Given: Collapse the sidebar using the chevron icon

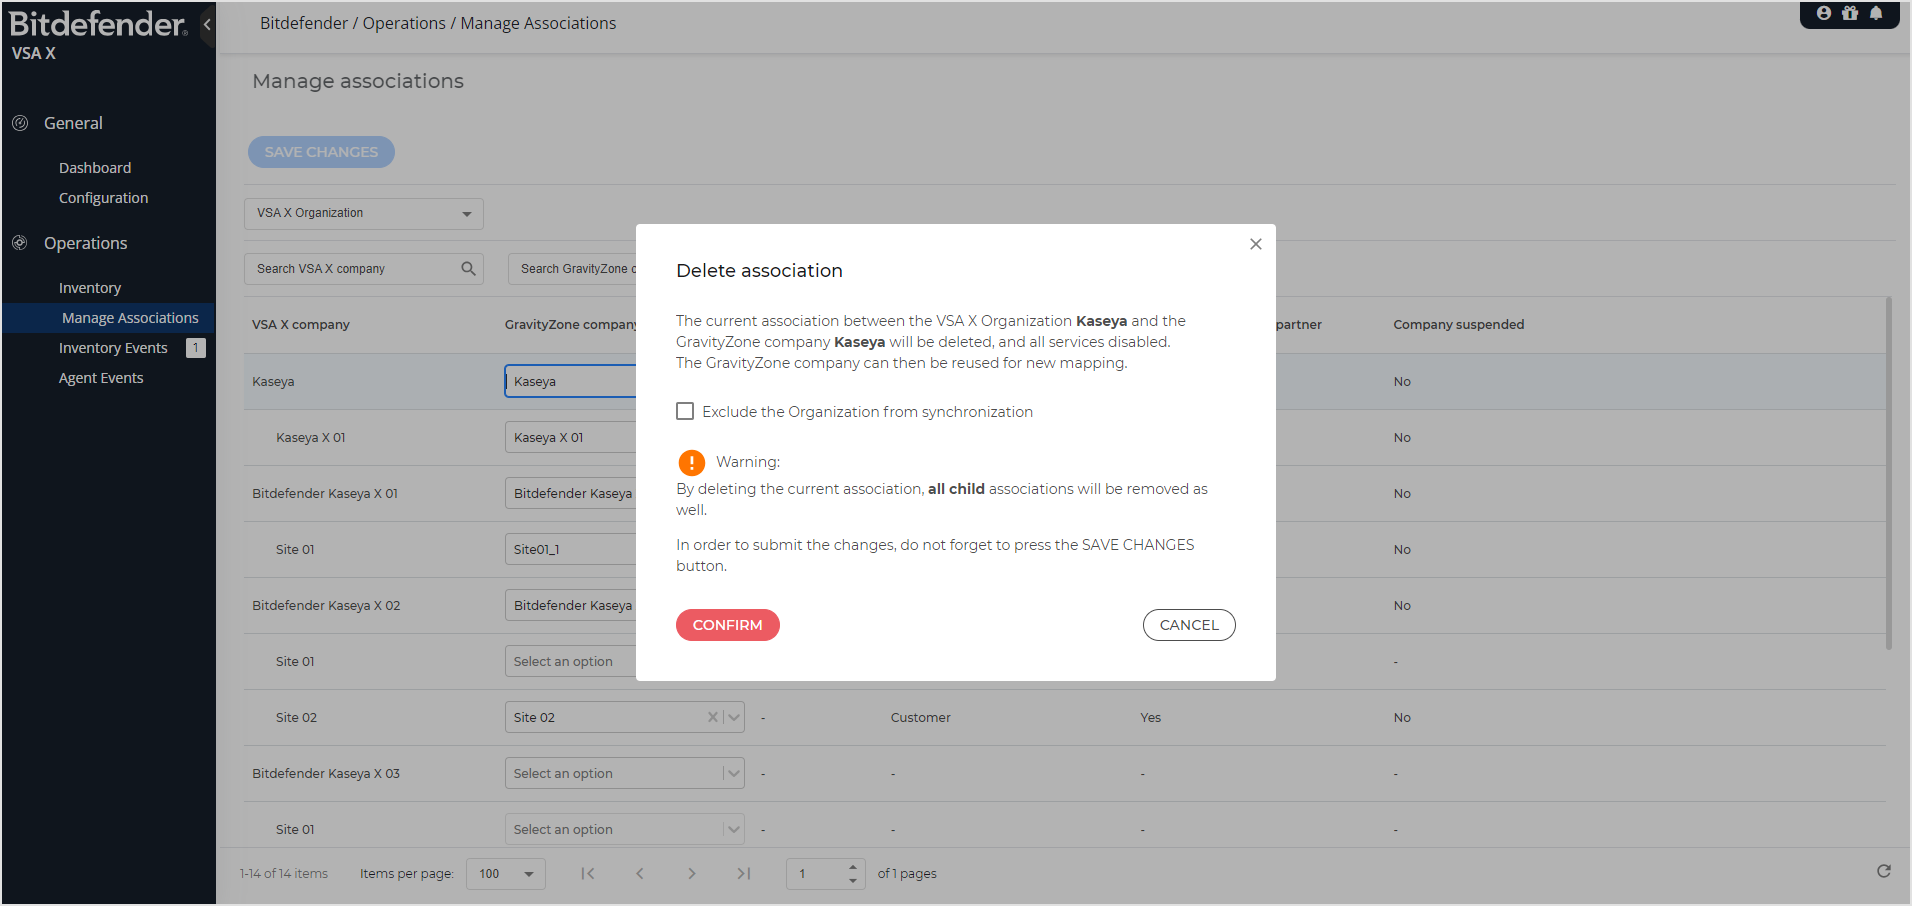Looking at the screenshot, I should (x=208, y=22).
